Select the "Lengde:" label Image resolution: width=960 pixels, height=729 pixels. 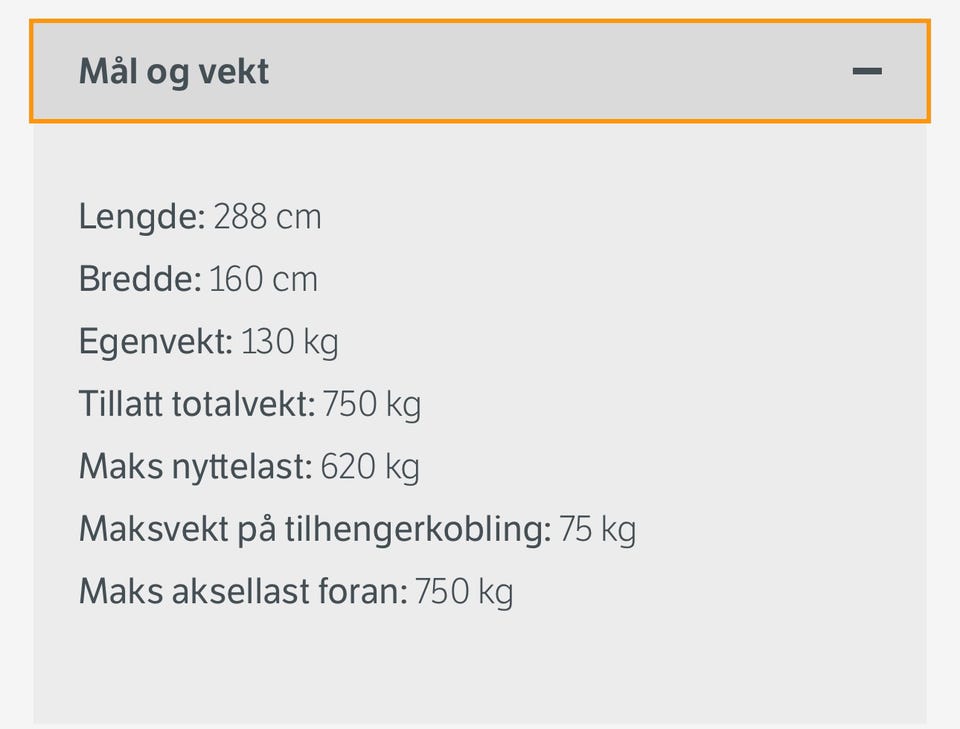142,218
